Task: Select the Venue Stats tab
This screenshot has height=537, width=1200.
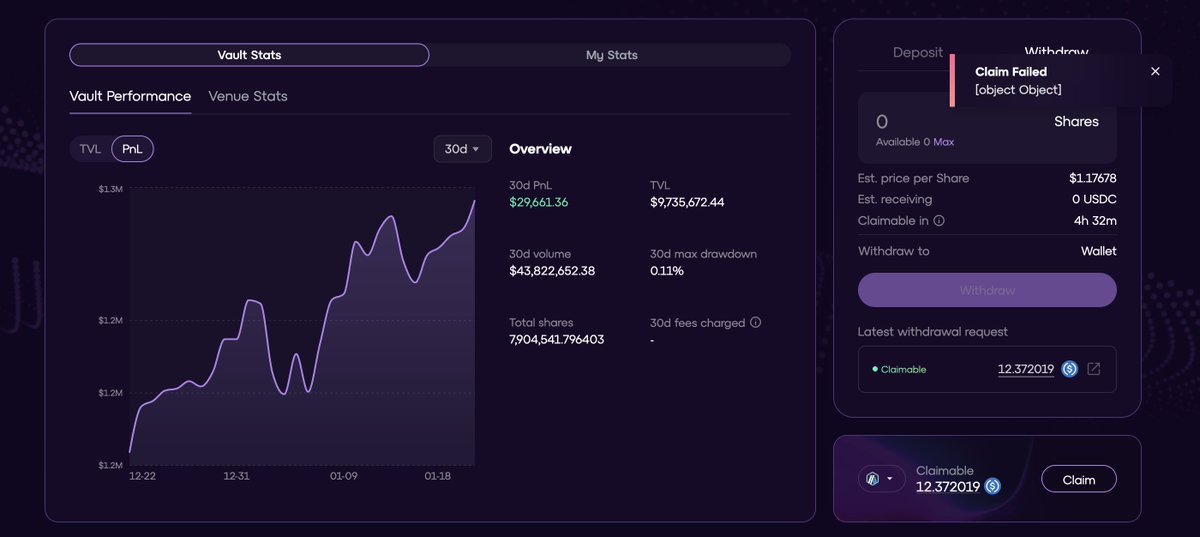Action: coord(248,96)
